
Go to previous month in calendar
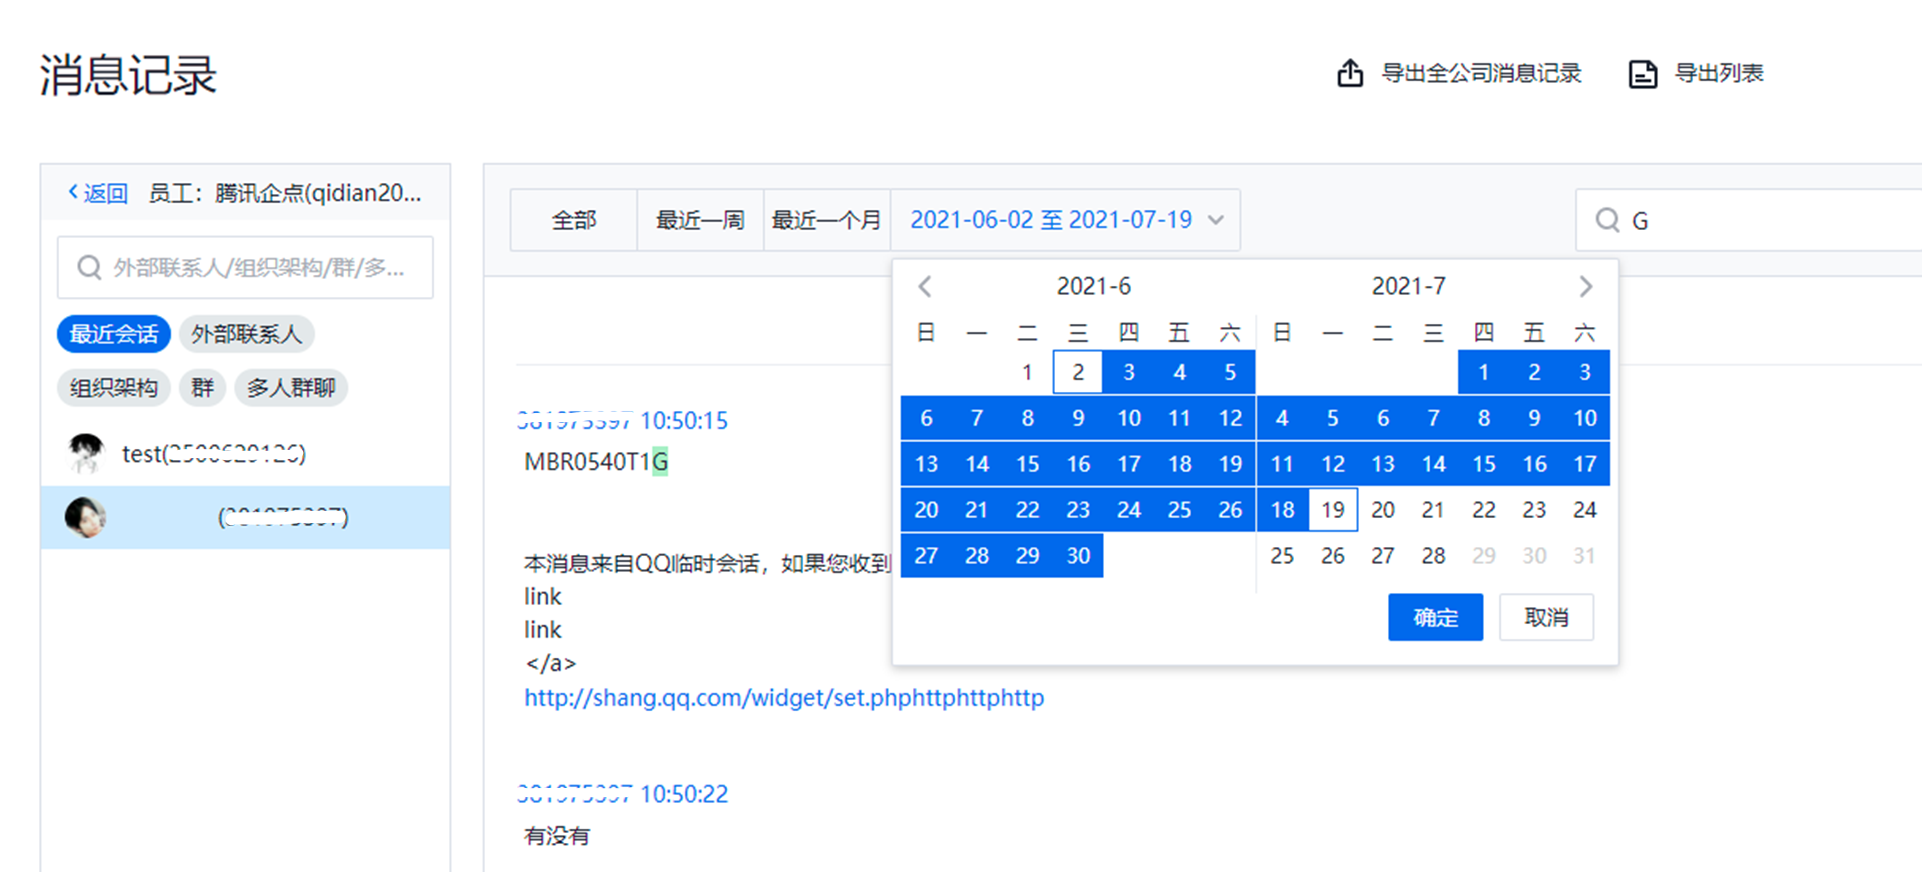925,287
